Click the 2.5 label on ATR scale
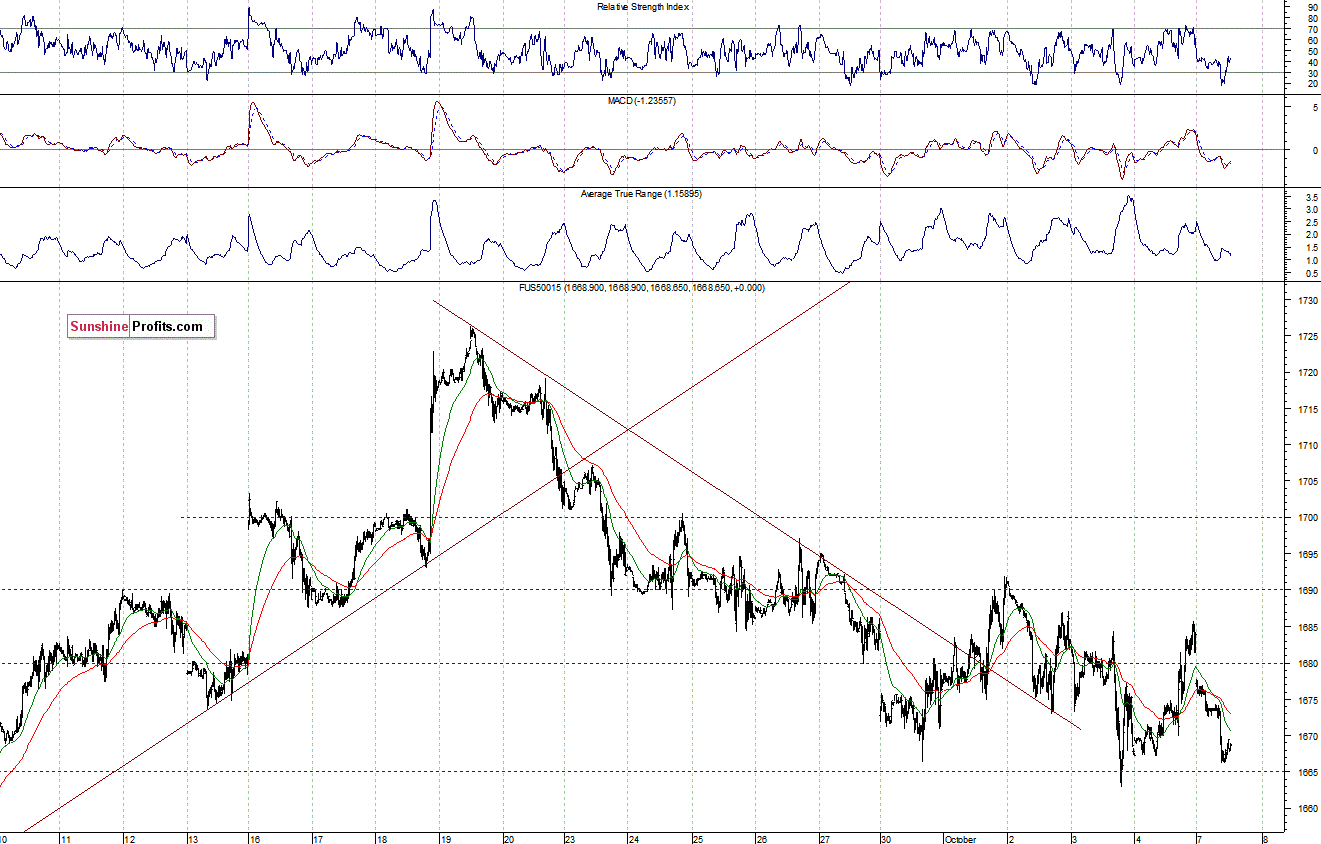This screenshot has width=1321, height=844. click(1311, 223)
